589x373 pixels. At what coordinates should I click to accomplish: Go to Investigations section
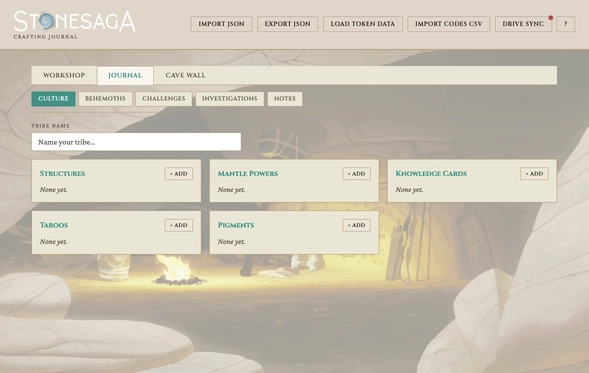[x=230, y=98]
